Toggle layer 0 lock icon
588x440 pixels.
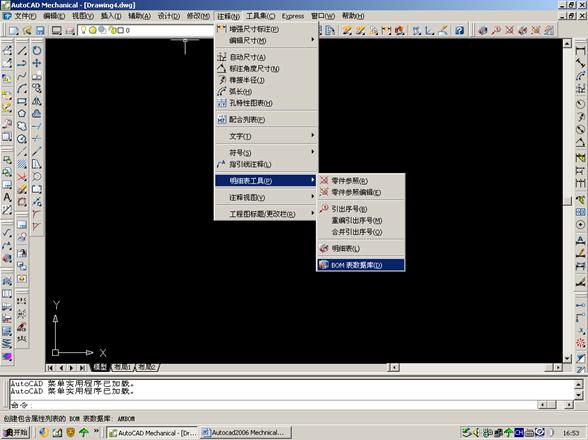112,30
